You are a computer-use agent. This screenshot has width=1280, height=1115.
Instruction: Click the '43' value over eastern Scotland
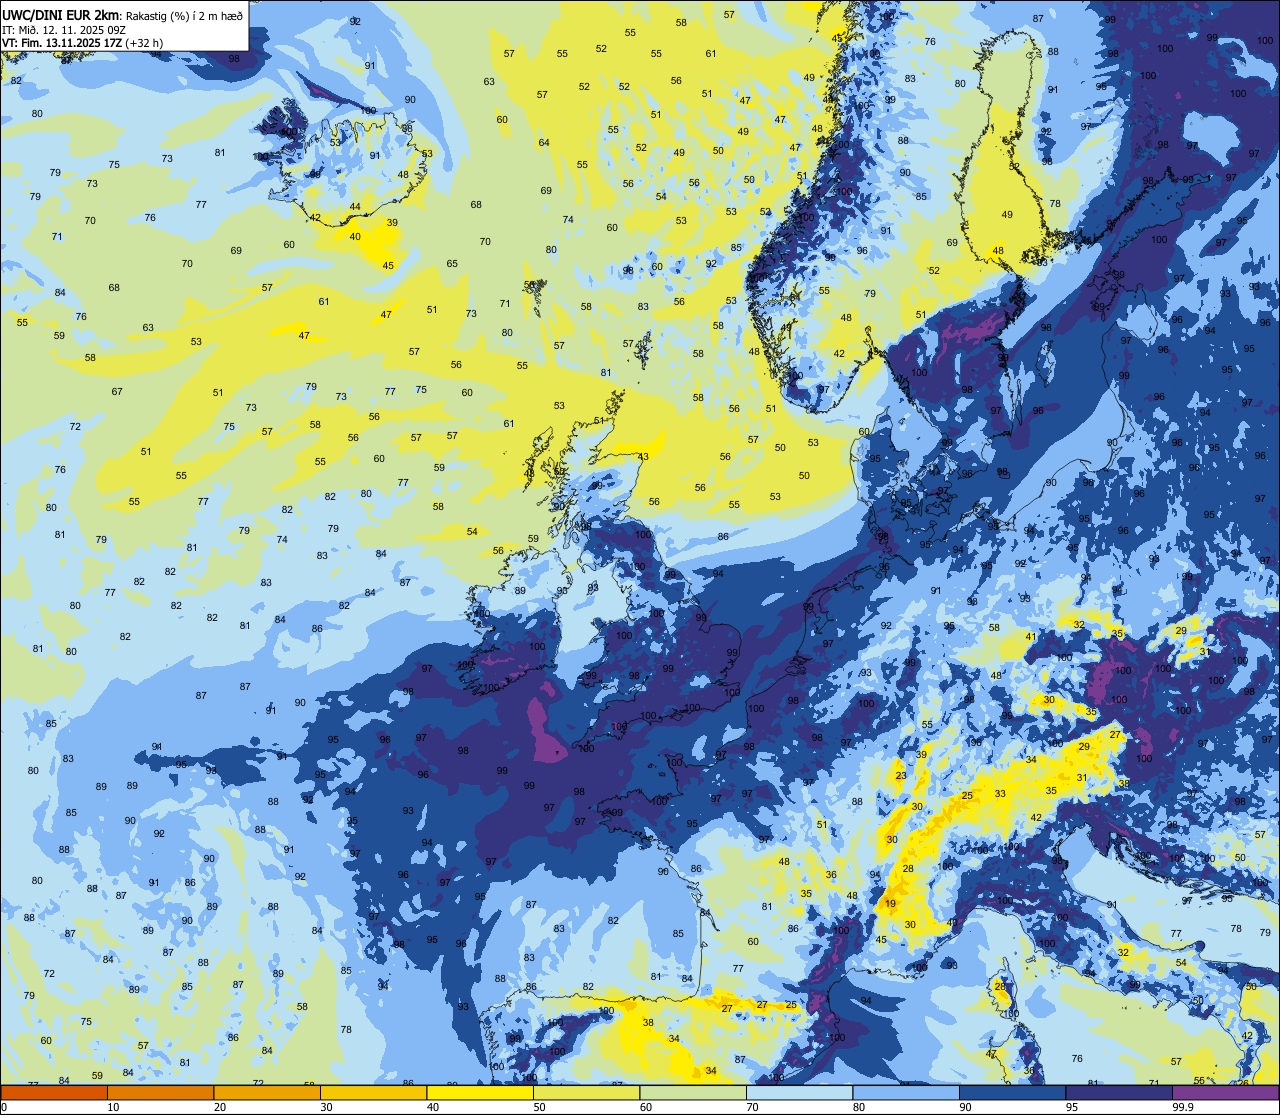643,456
